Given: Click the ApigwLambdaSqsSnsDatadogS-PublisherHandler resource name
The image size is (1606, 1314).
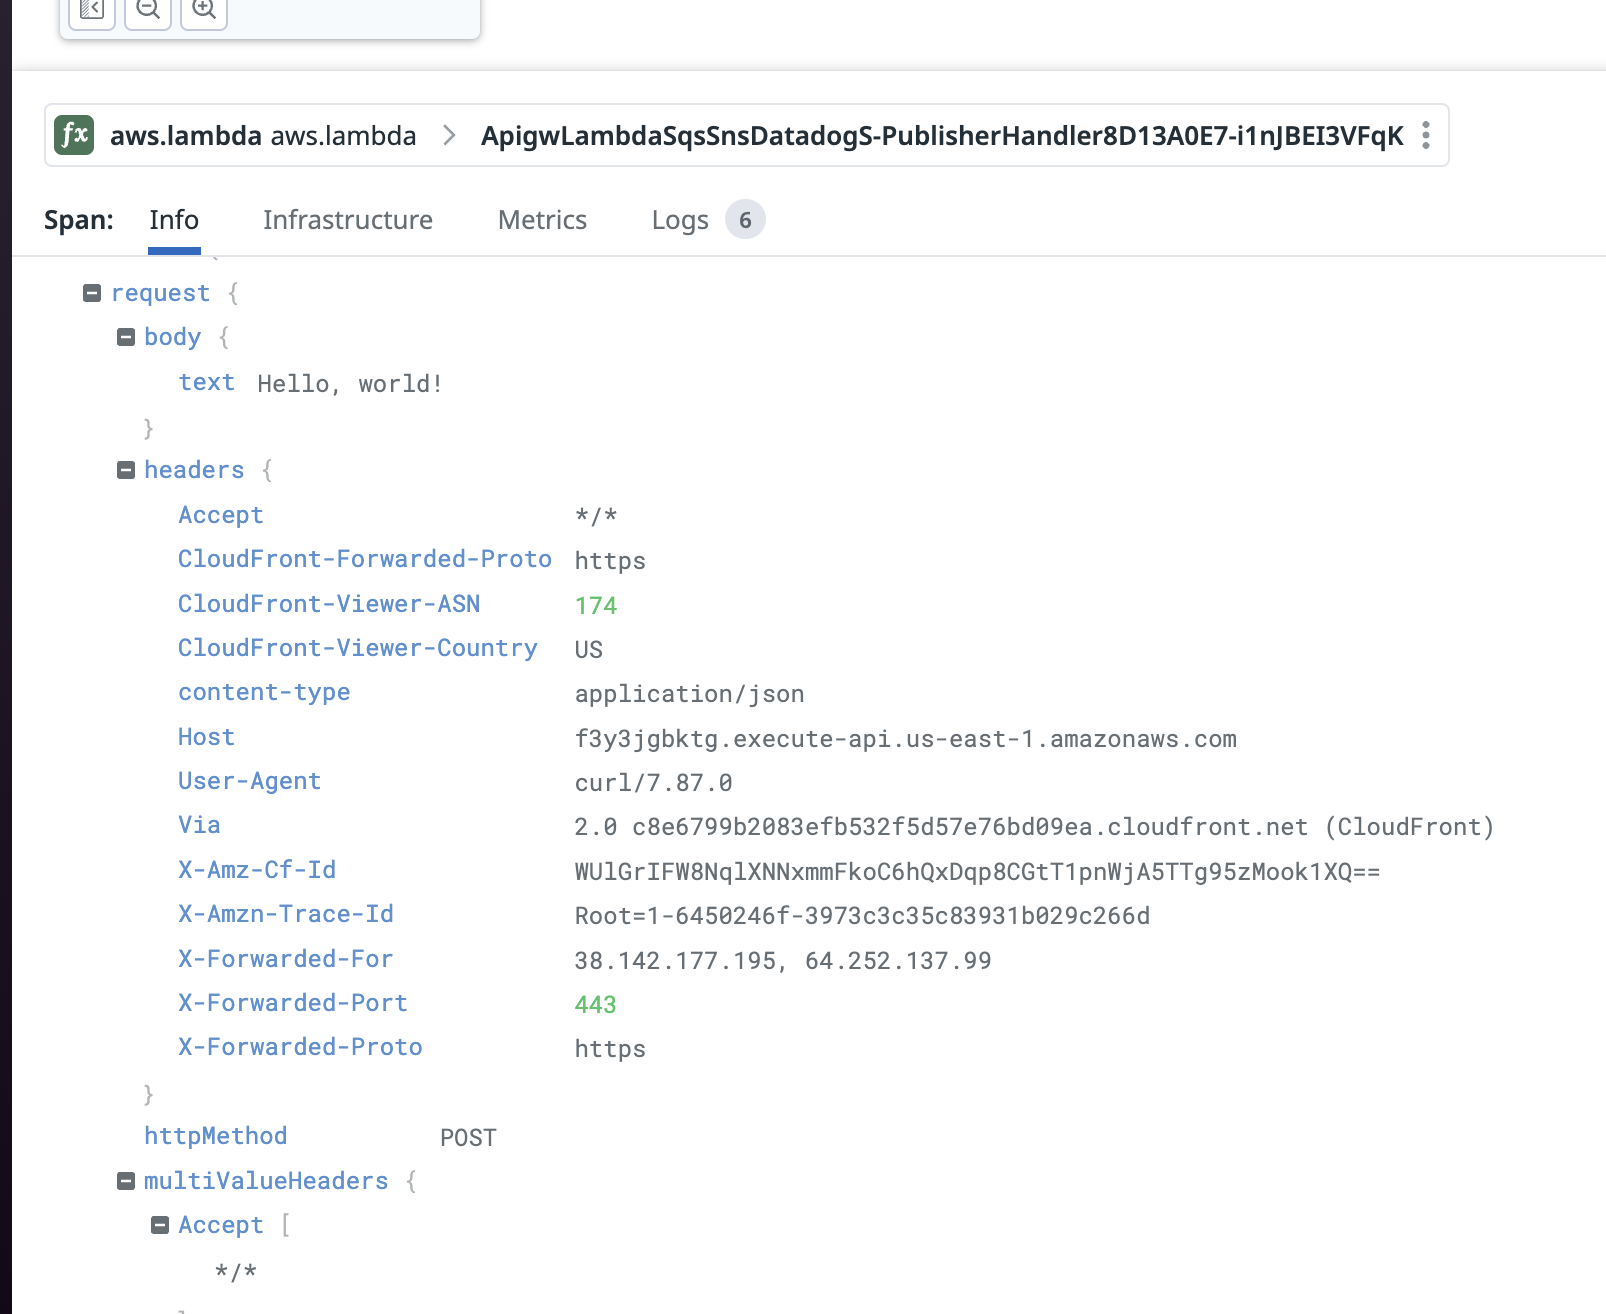Looking at the screenshot, I should tap(942, 135).
